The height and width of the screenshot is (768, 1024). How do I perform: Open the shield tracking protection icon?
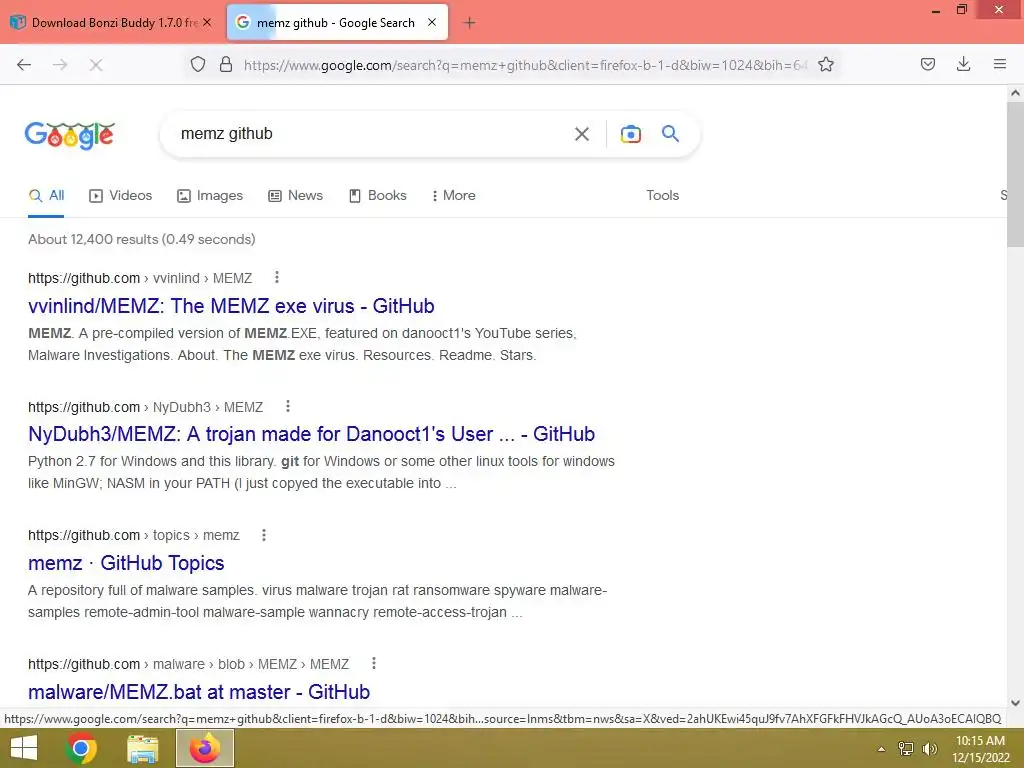tap(198, 64)
